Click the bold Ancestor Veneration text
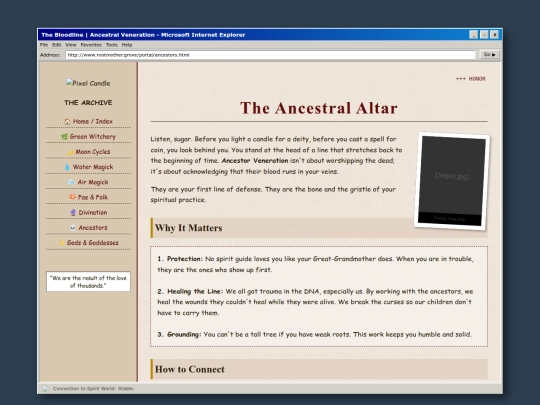Screen dimensions: 540x405 click(255, 160)
